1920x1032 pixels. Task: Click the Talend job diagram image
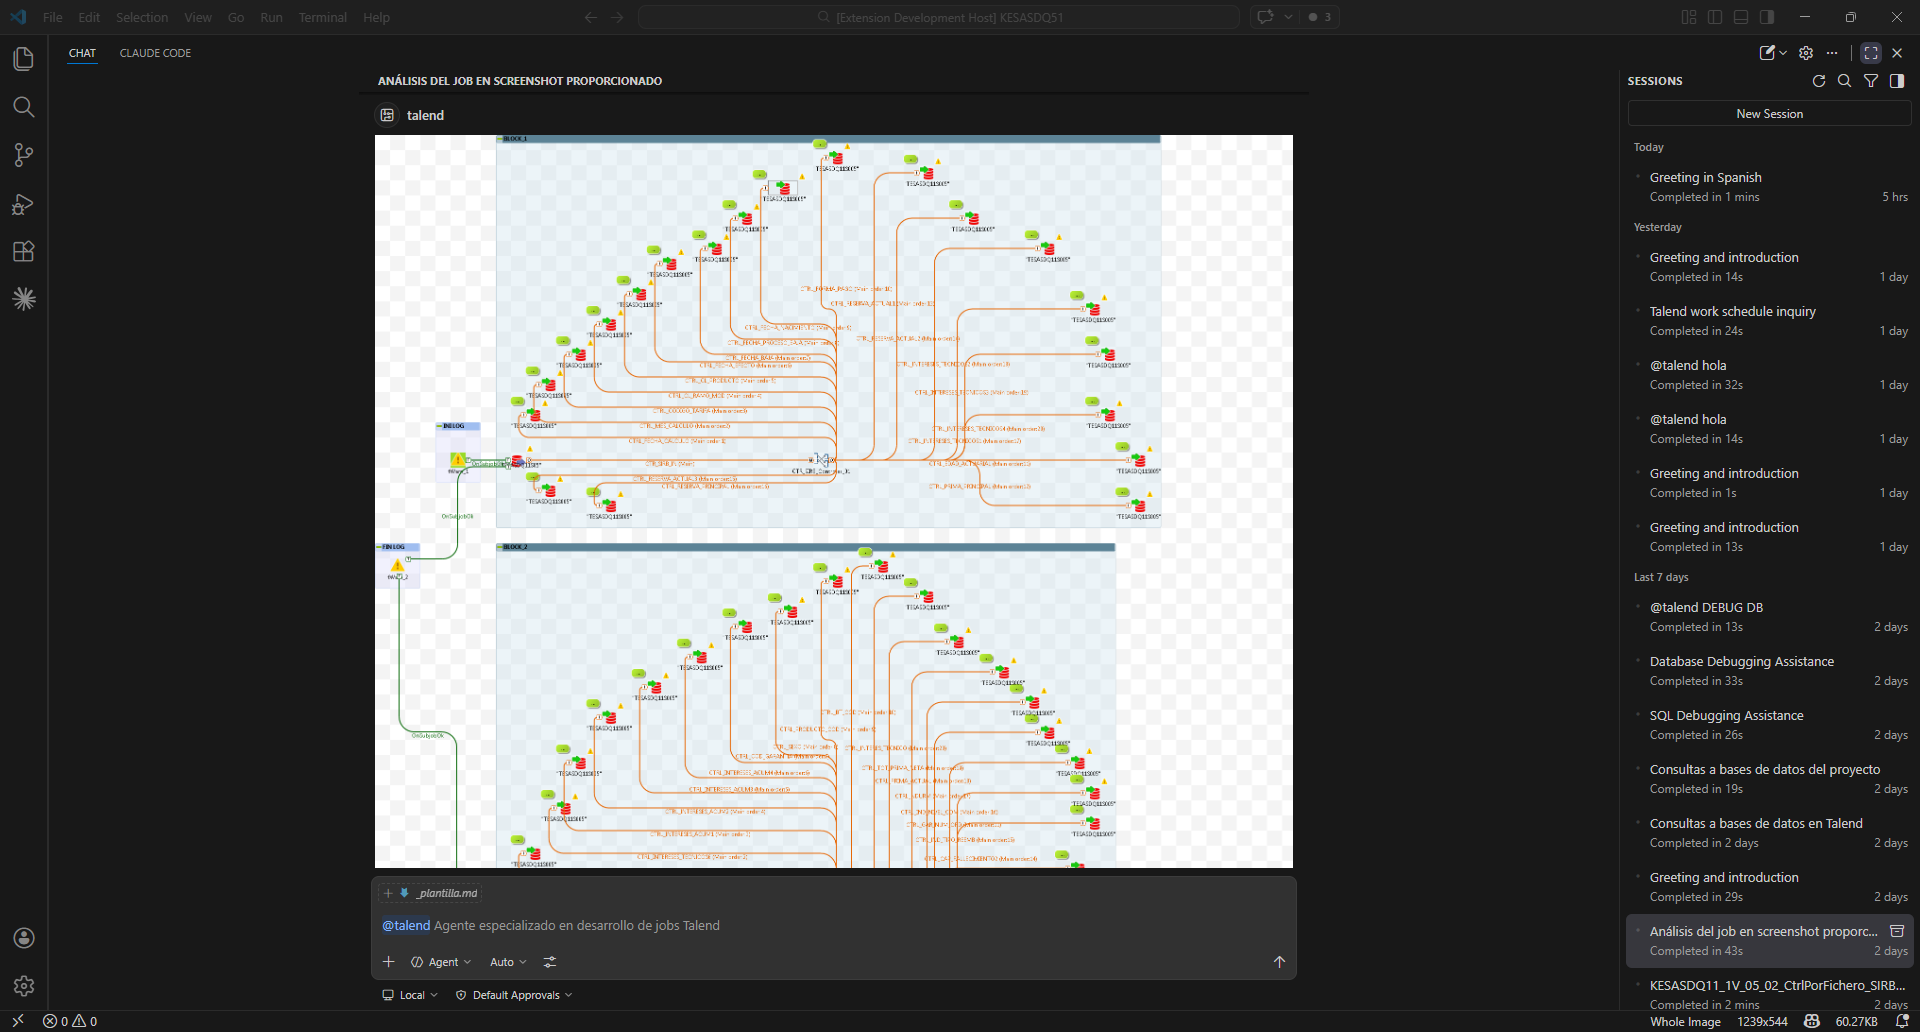[834, 501]
